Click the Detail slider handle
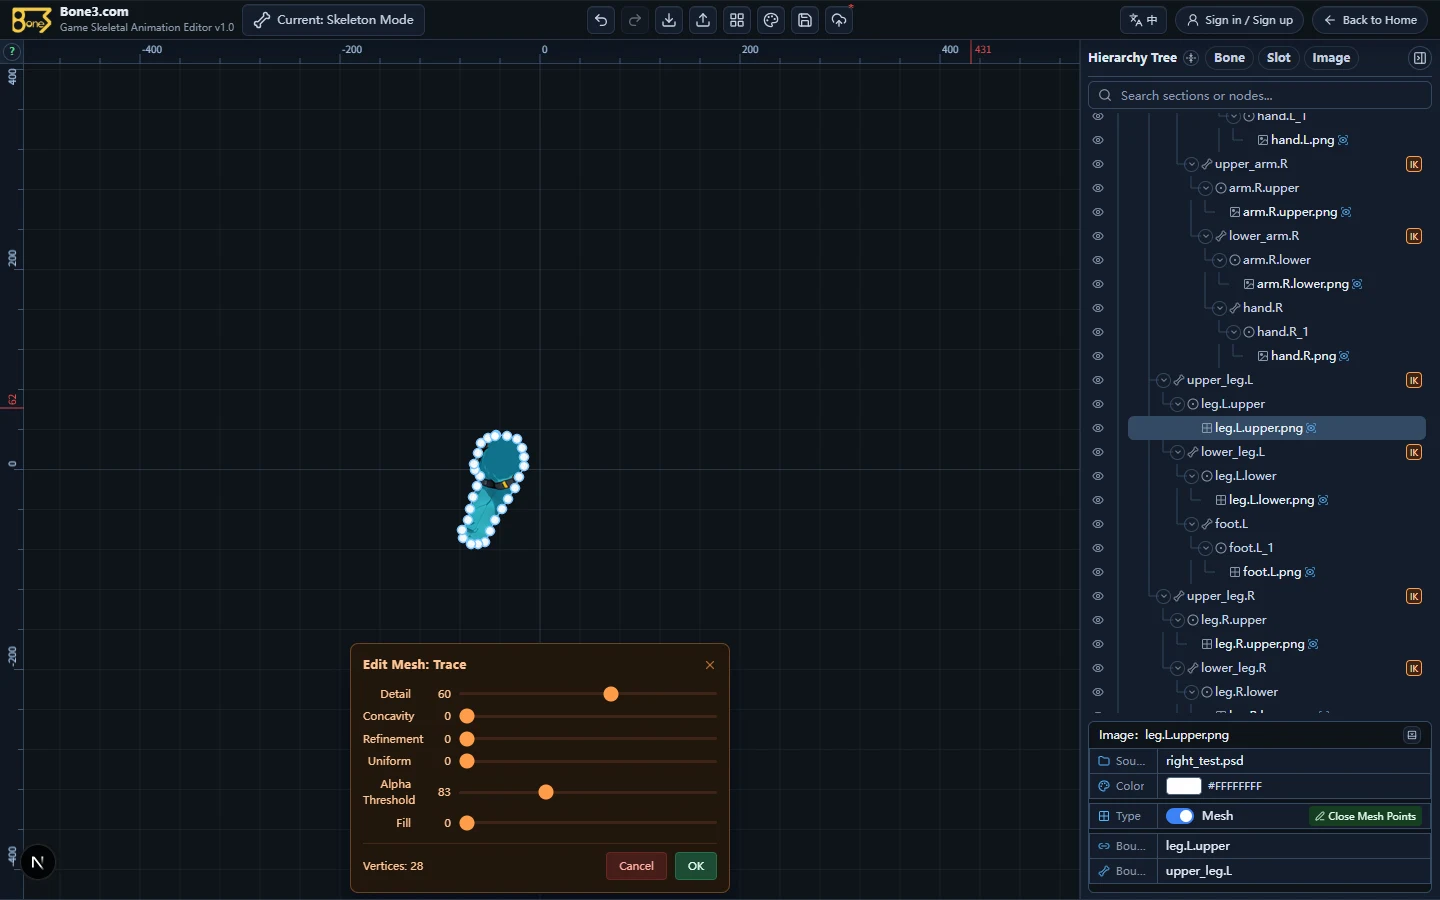Viewport: 1440px width, 900px height. click(611, 694)
